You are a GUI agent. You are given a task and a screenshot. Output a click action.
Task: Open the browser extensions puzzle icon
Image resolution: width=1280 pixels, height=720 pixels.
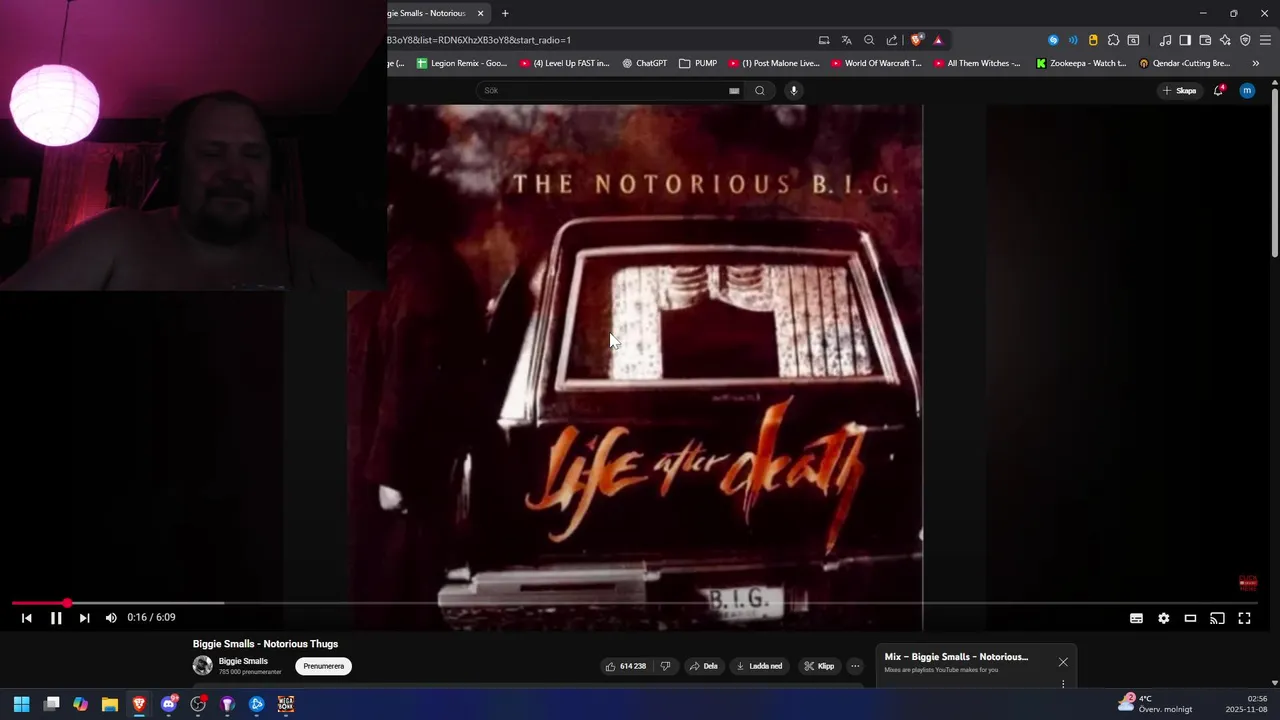1113,40
